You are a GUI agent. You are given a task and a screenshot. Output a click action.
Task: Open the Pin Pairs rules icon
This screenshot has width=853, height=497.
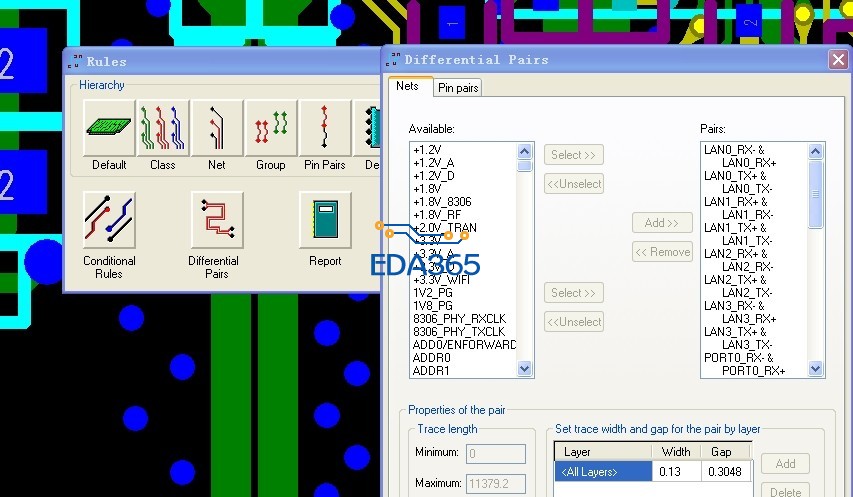tap(324, 129)
